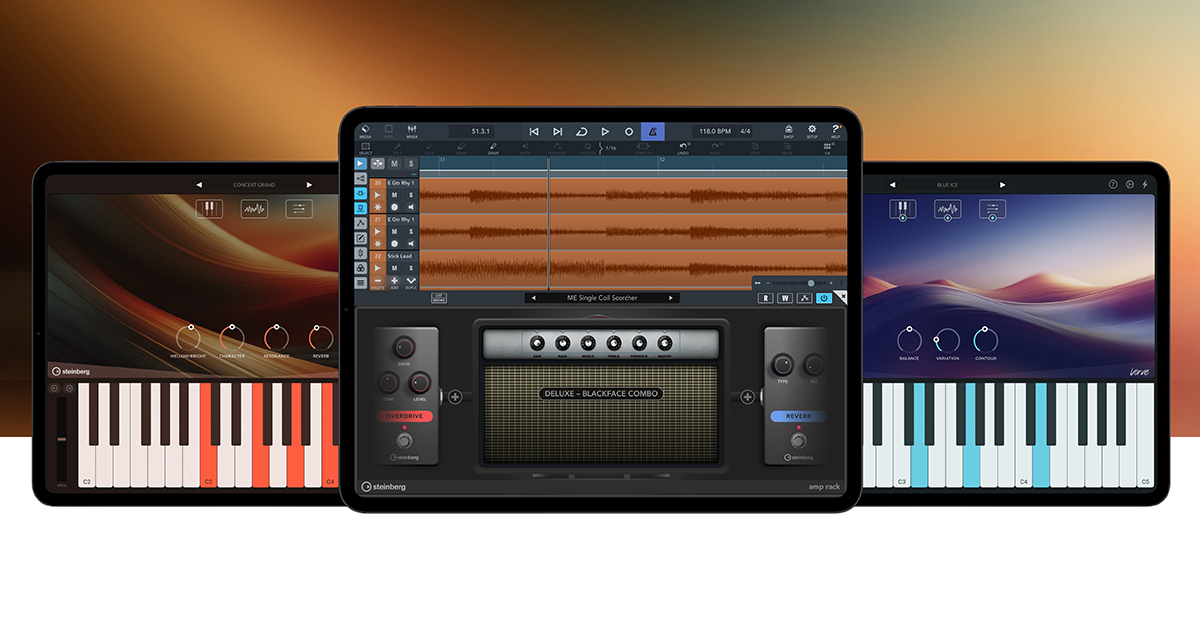Viewport: 1200px width, 630px height.
Task: Delete the selected track
Action: (377, 281)
